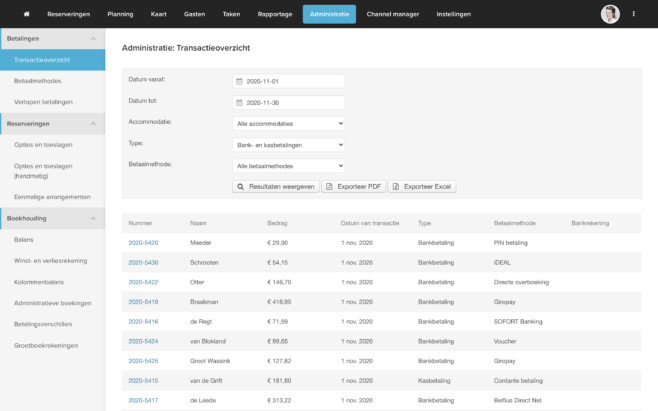
Task: Collapse the Betalingen sidebar section
Action: [93, 38]
